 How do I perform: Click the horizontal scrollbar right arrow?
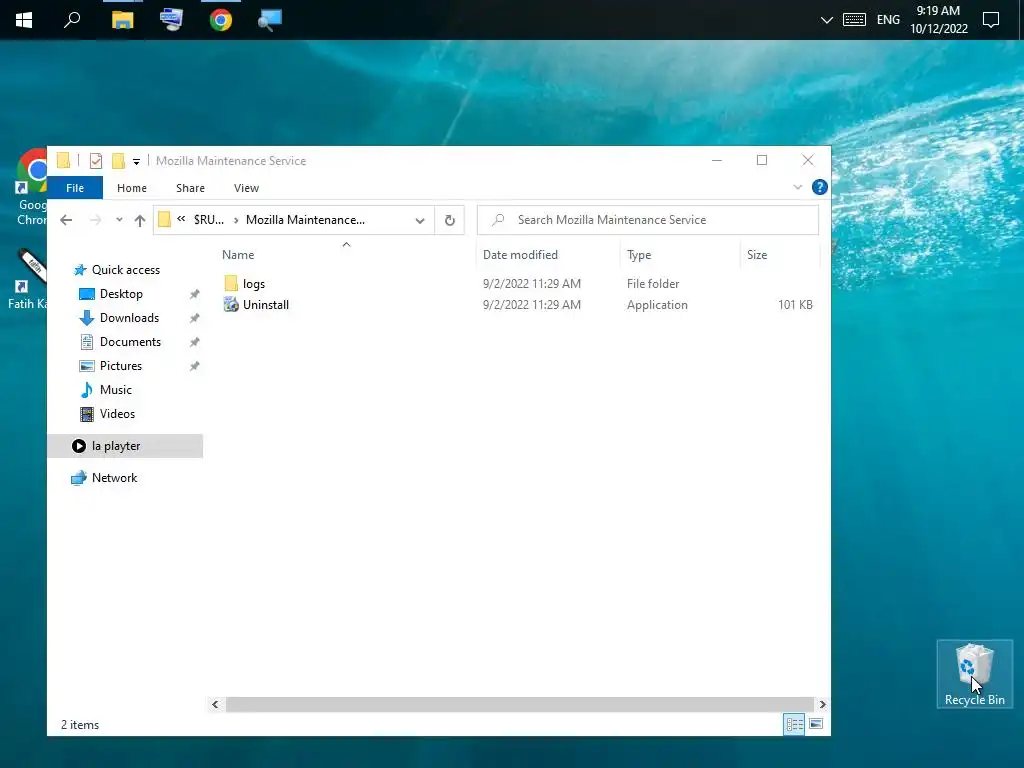click(x=822, y=705)
